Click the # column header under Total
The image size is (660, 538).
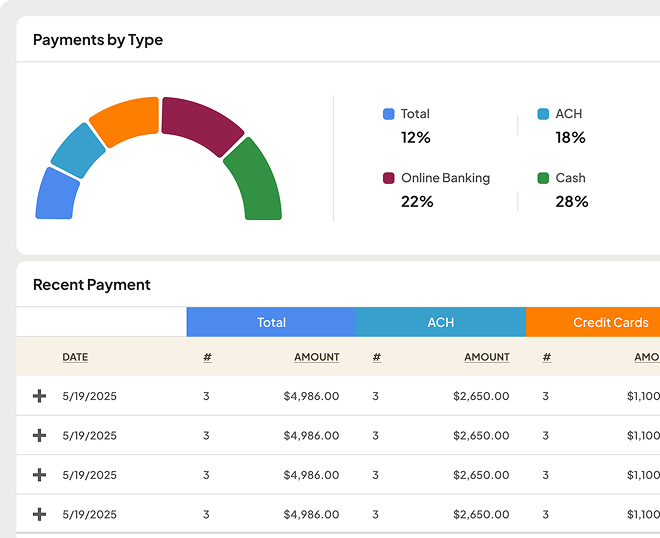(206, 357)
